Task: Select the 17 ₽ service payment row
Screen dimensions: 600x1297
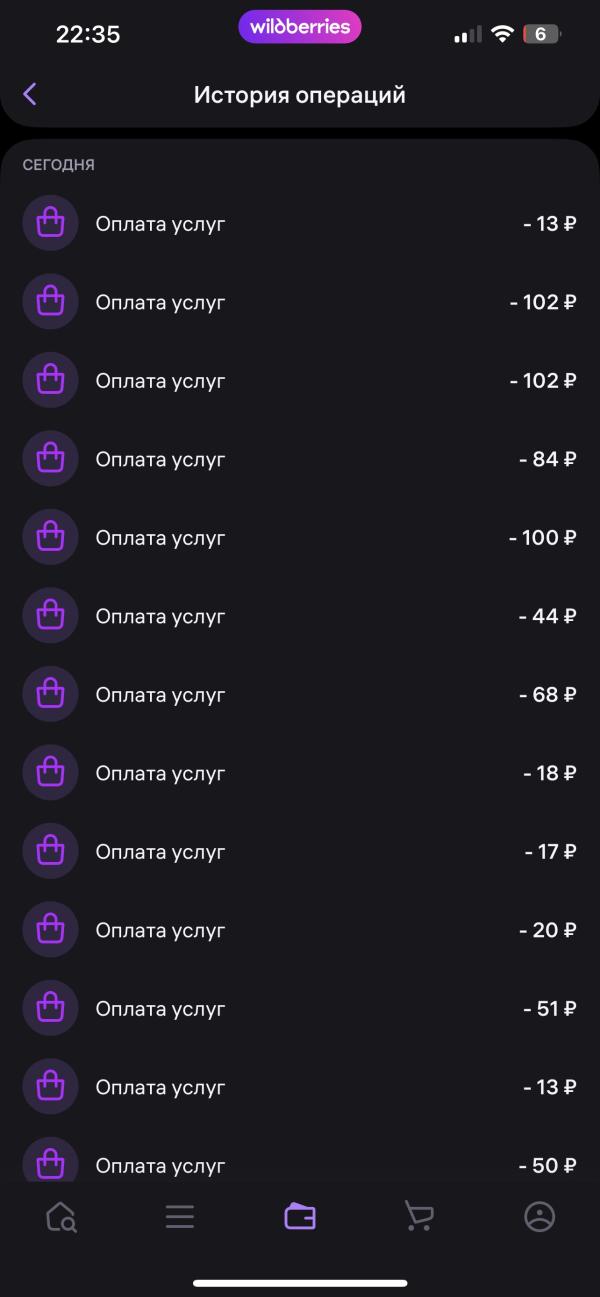Action: [x=300, y=851]
